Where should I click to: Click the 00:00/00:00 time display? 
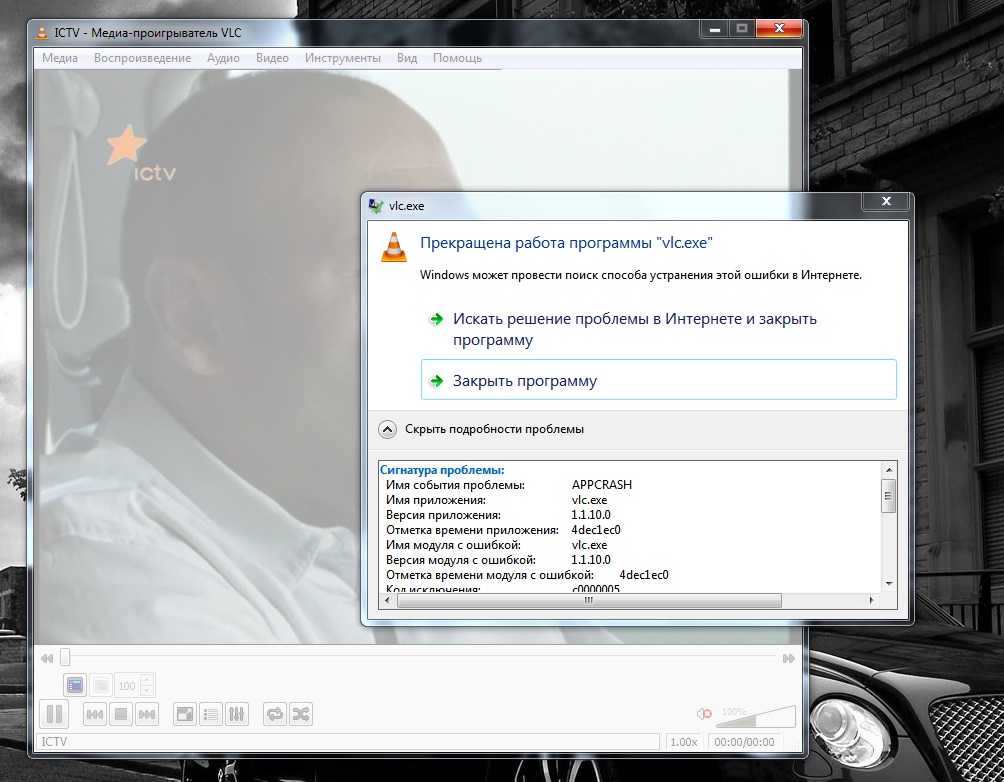(x=744, y=742)
